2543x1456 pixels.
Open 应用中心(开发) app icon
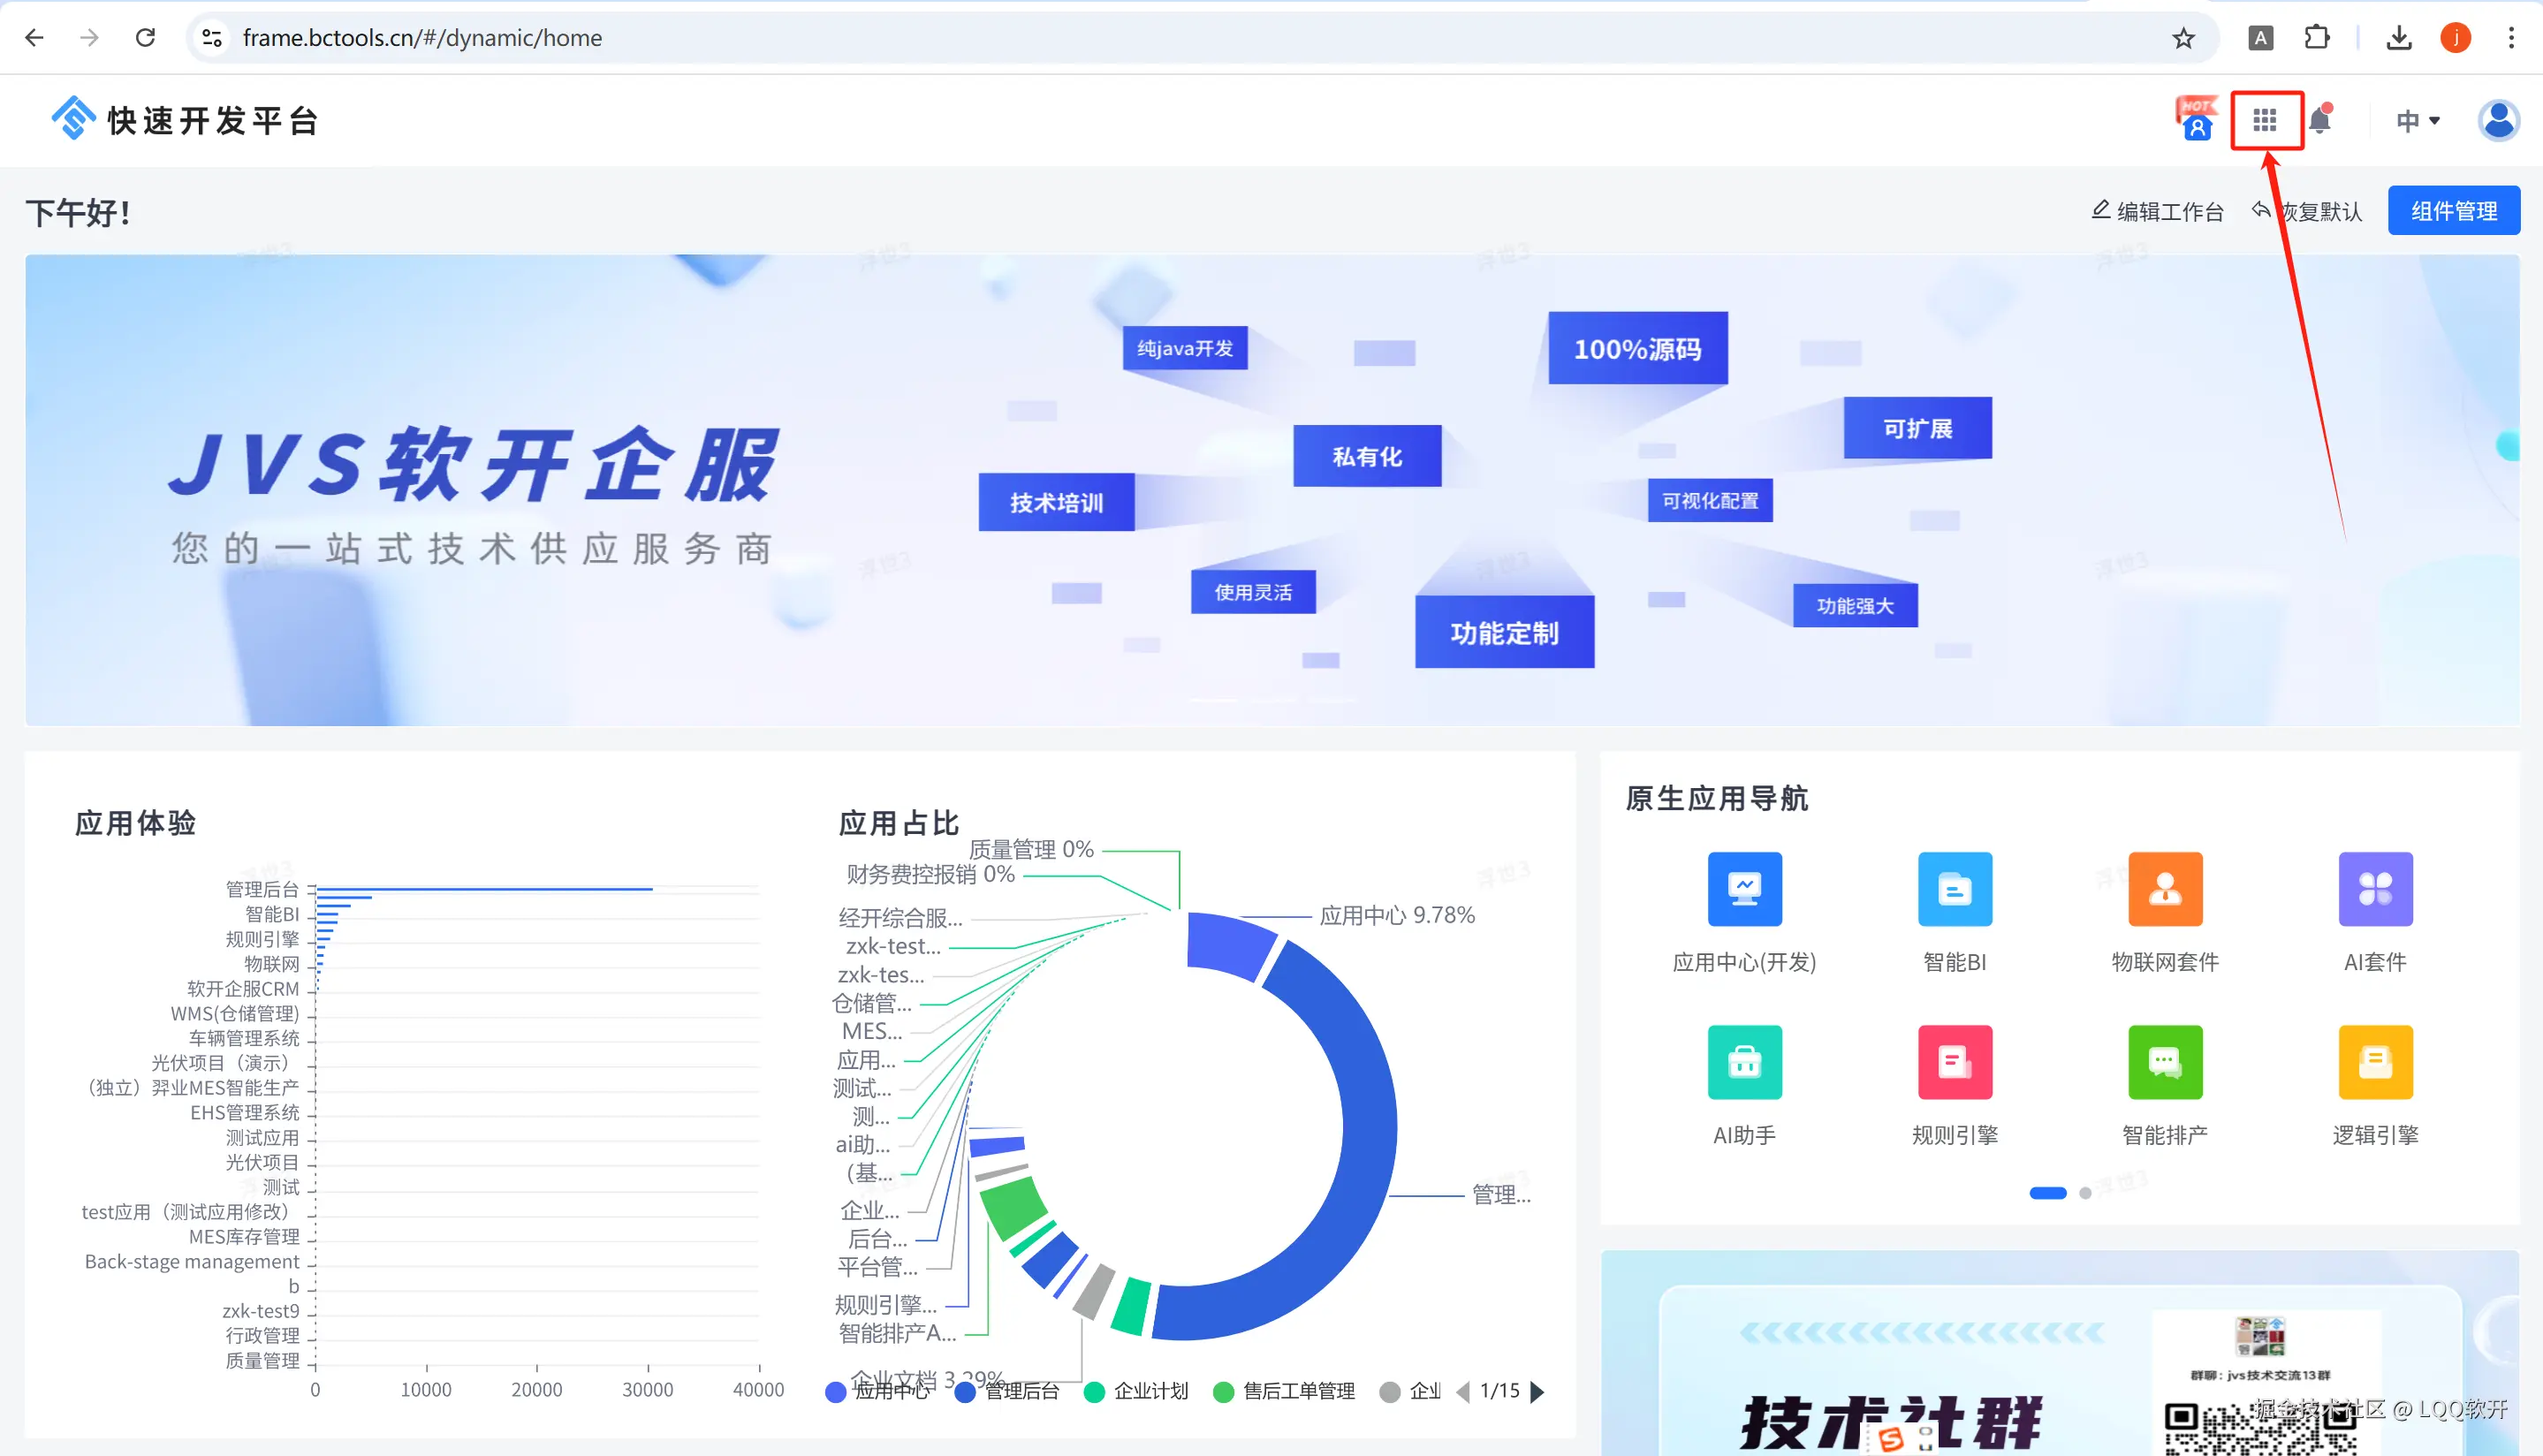click(x=1744, y=889)
